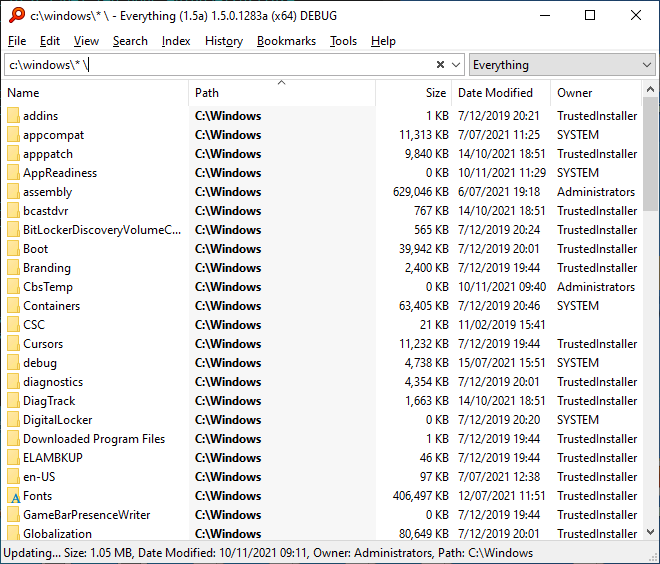This screenshot has width=660, height=564.
Task: Click TrustedInstaller owner in Fonts row
Action: (x=597, y=496)
